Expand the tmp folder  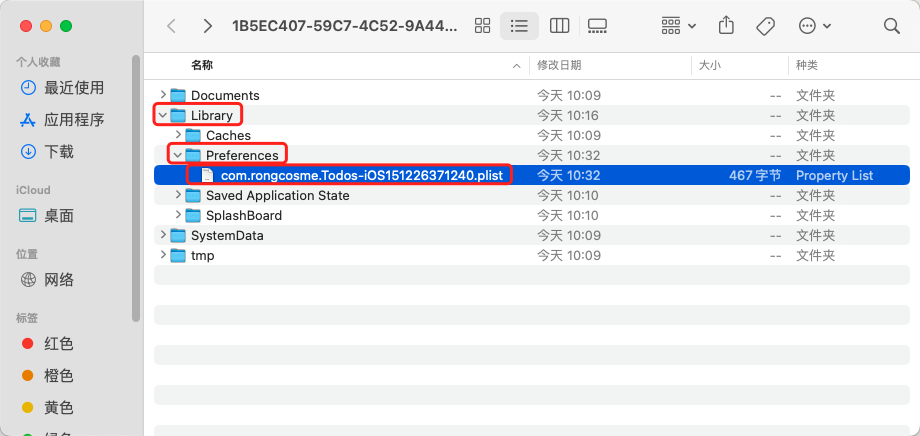(x=163, y=255)
